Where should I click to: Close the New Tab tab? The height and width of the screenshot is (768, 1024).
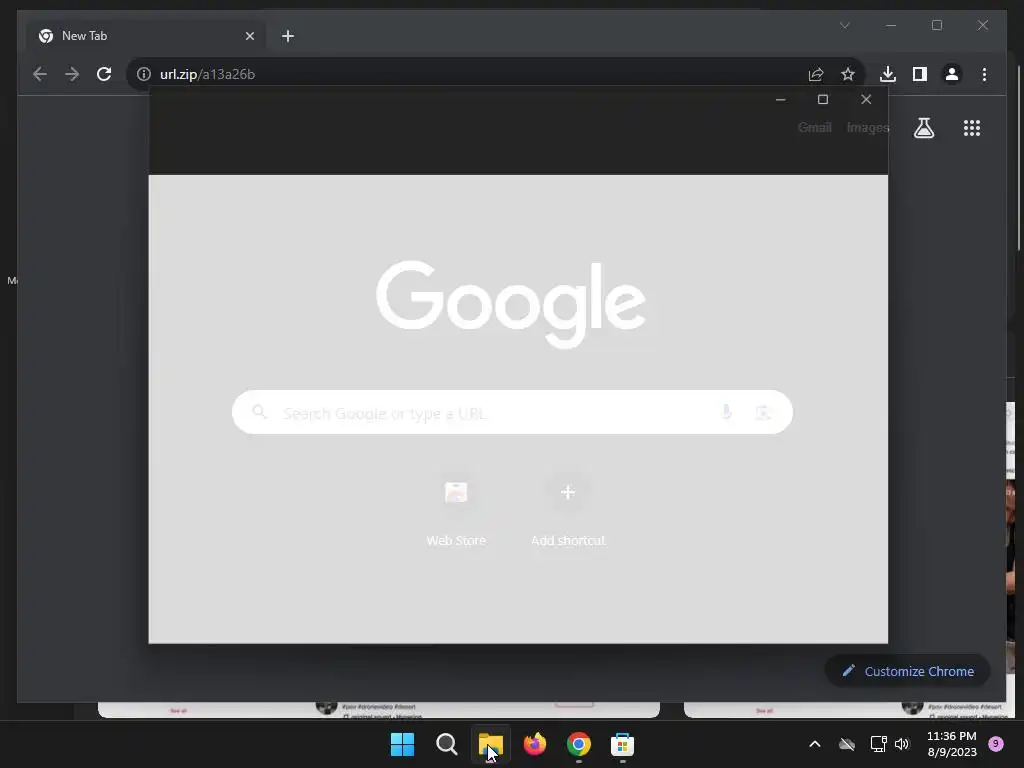click(x=249, y=36)
